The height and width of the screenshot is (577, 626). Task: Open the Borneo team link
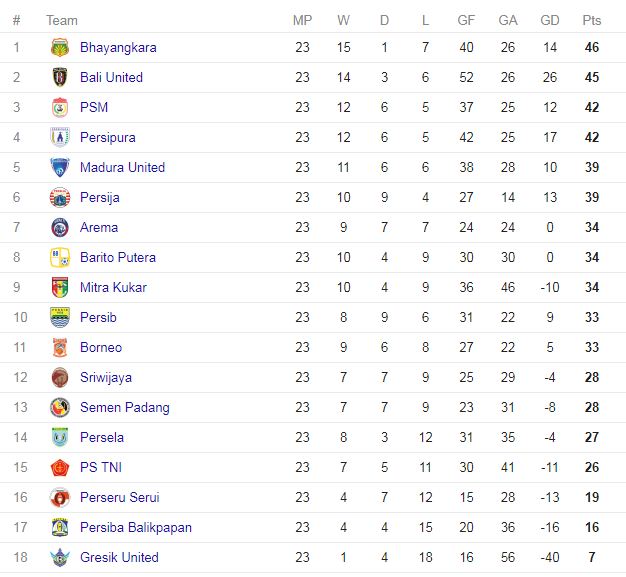coord(101,347)
